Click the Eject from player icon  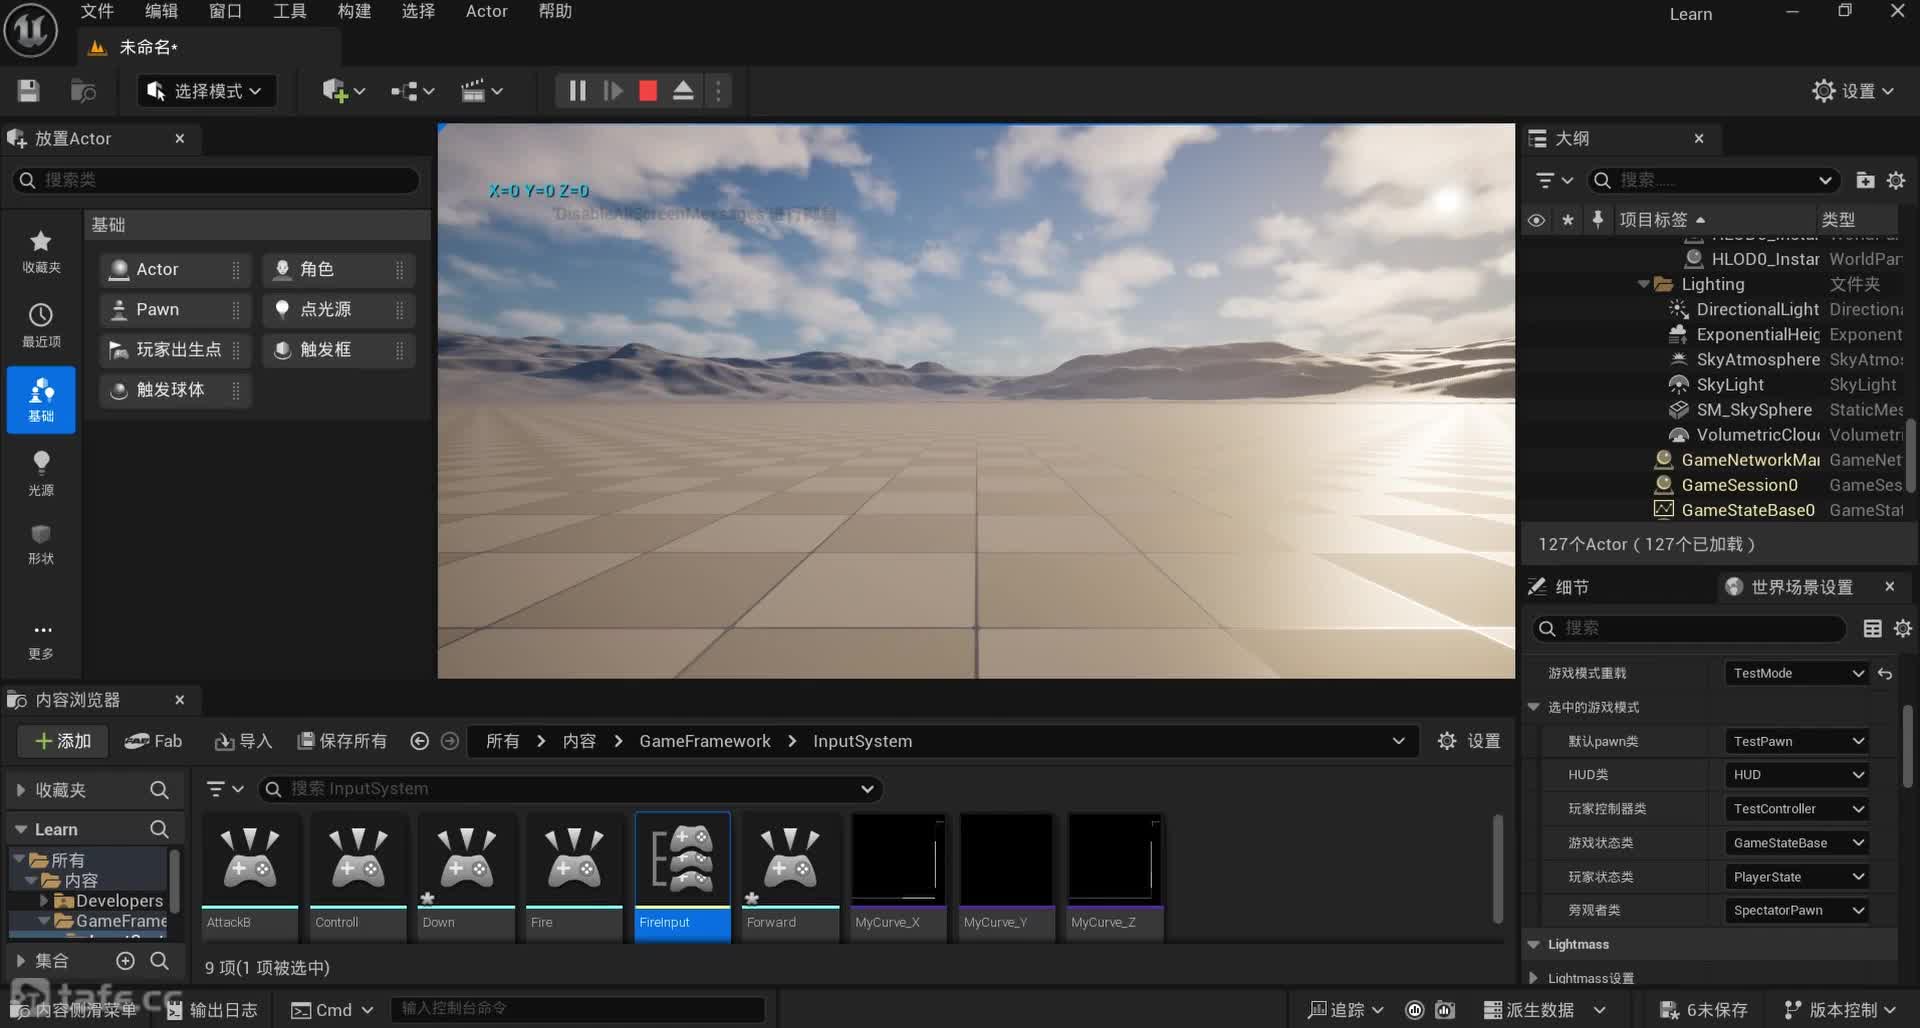point(683,91)
